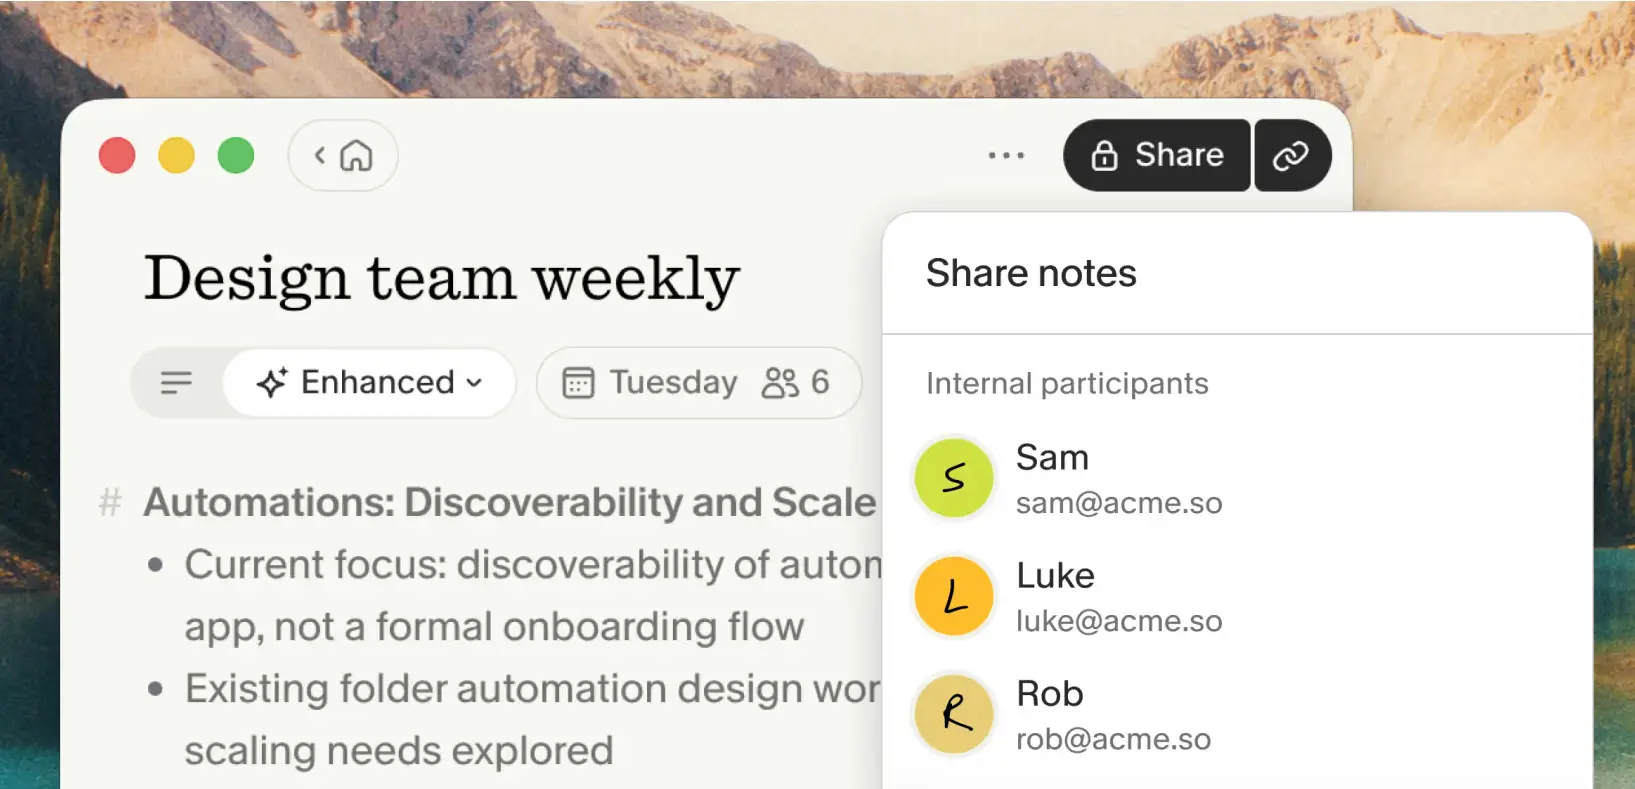Click the Design team weekly title
The height and width of the screenshot is (789, 1635).
[x=442, y=278]
